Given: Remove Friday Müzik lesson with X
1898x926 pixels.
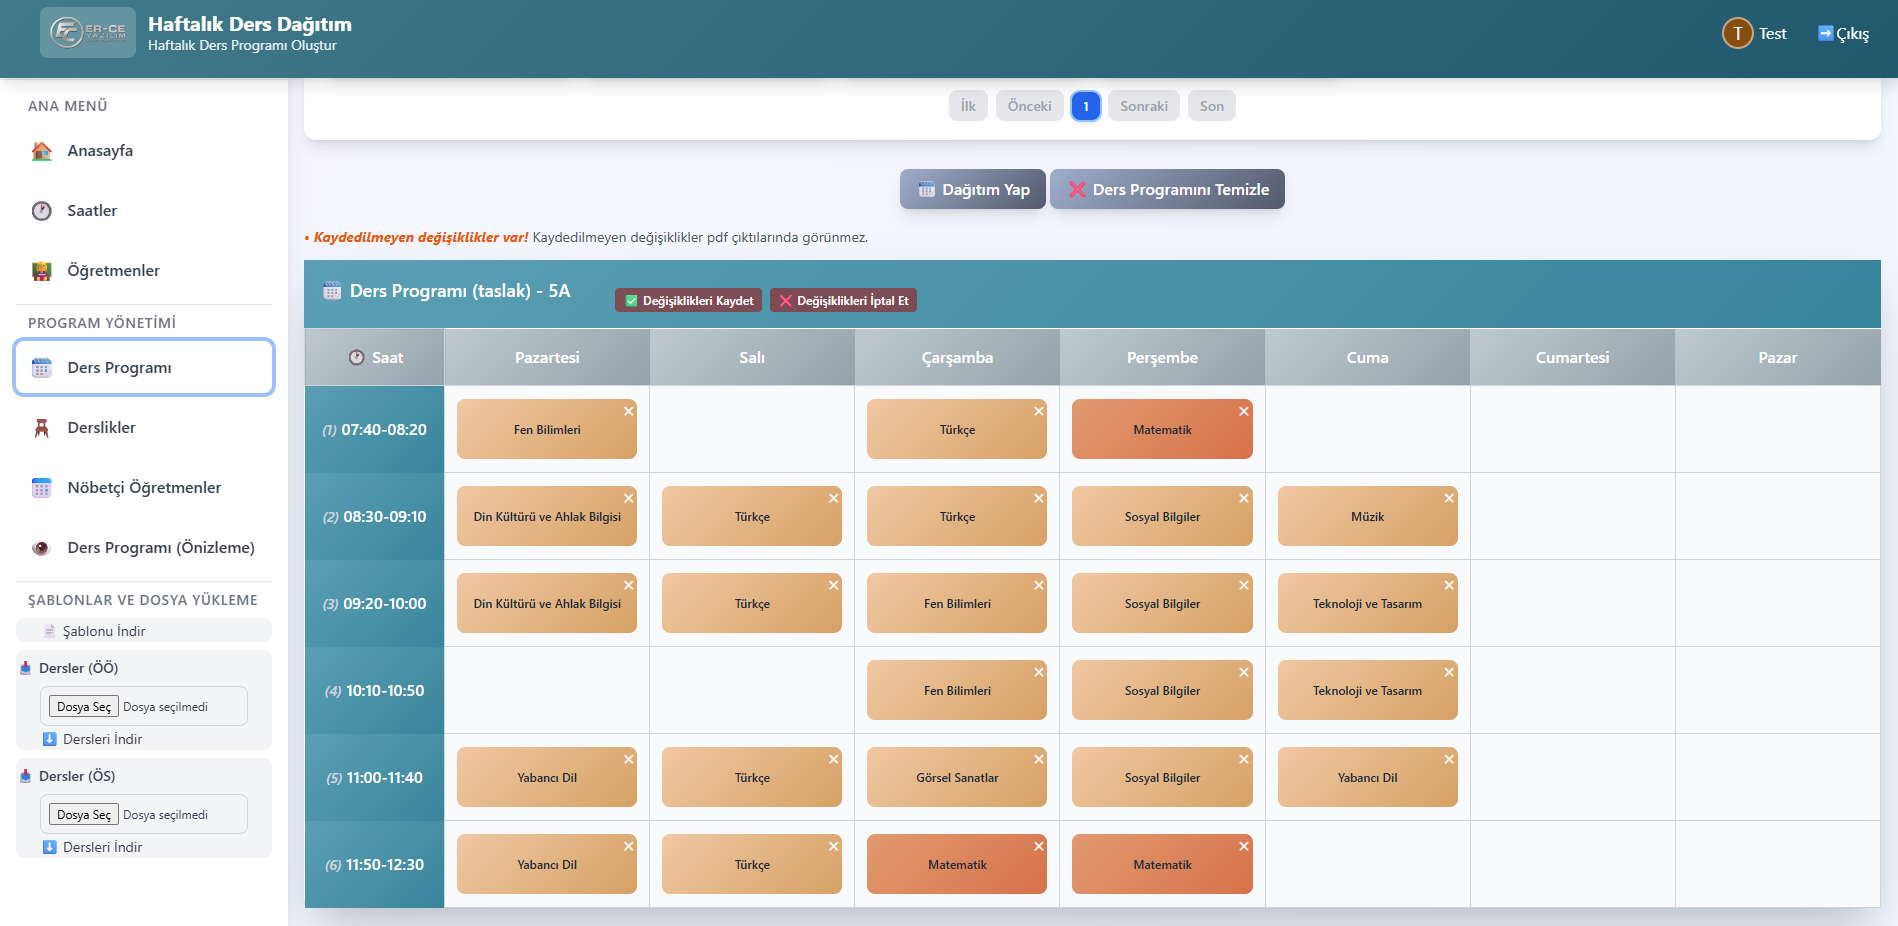Looking at the screenshot, I should coord(1449,498).
